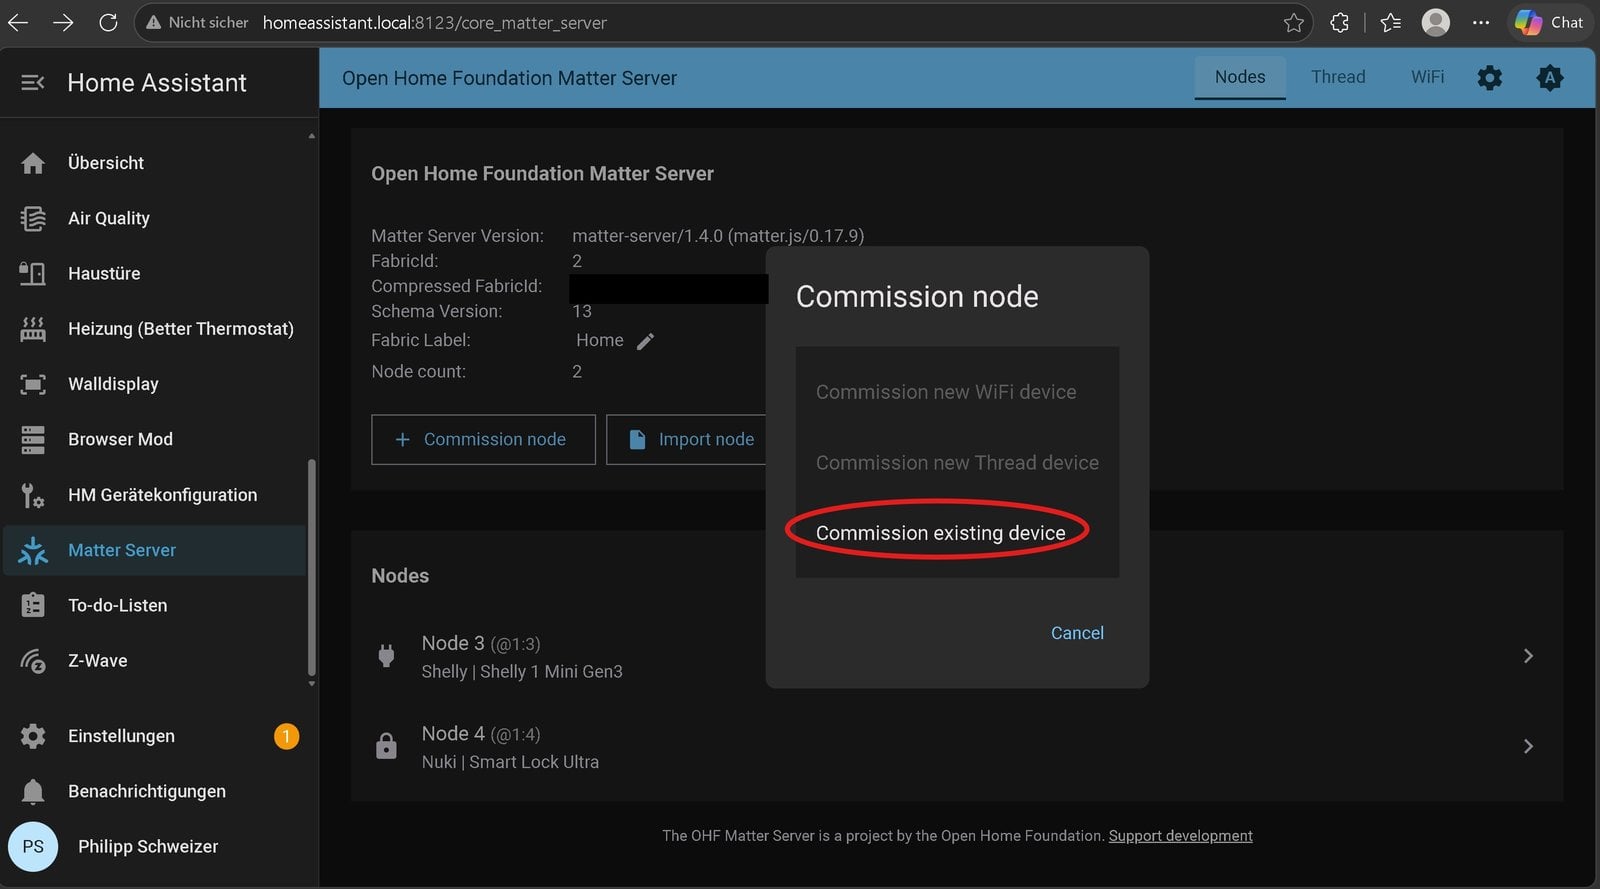The width and height of the screenshot is (1600, 889).
Task: Choose Commission new Thread device
Action: pos(957,463)
